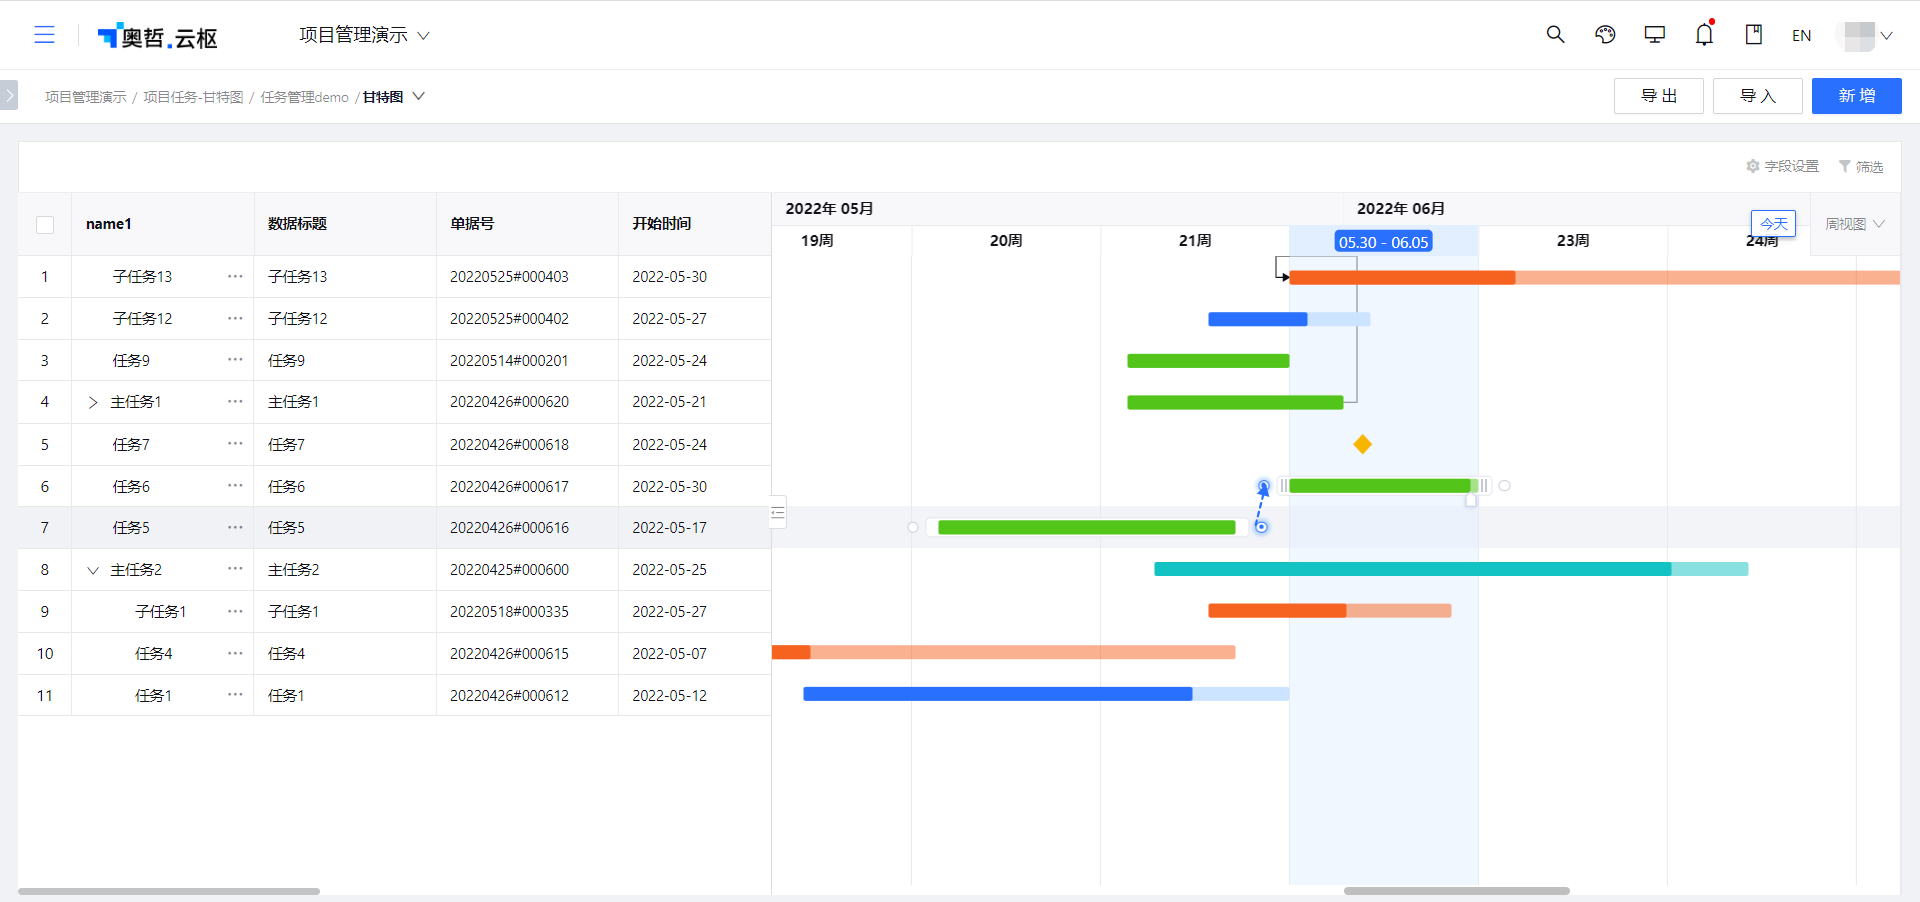The height and width of the screenshot is (902, 1920).
Task: Click the 05.30 - 06.05 week label
Action: tap(1383, 242)
